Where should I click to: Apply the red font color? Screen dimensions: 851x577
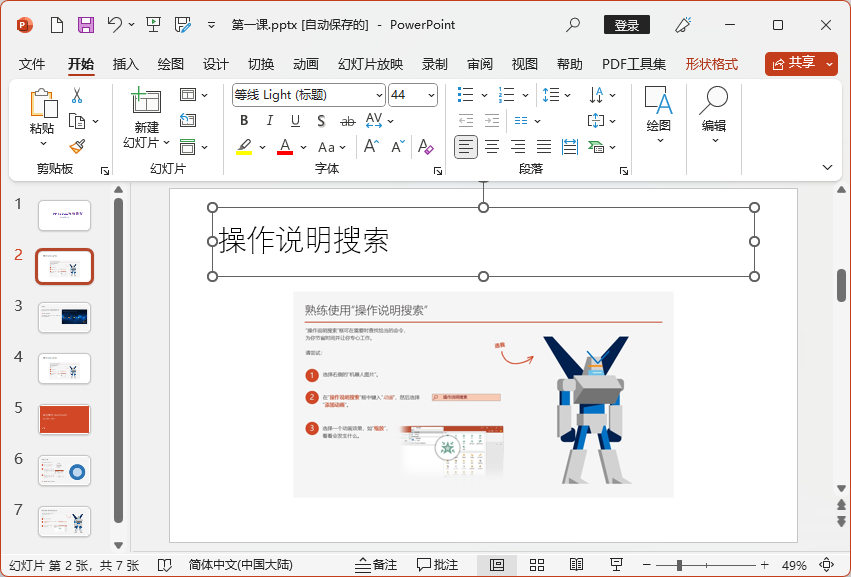pos(285,147)
